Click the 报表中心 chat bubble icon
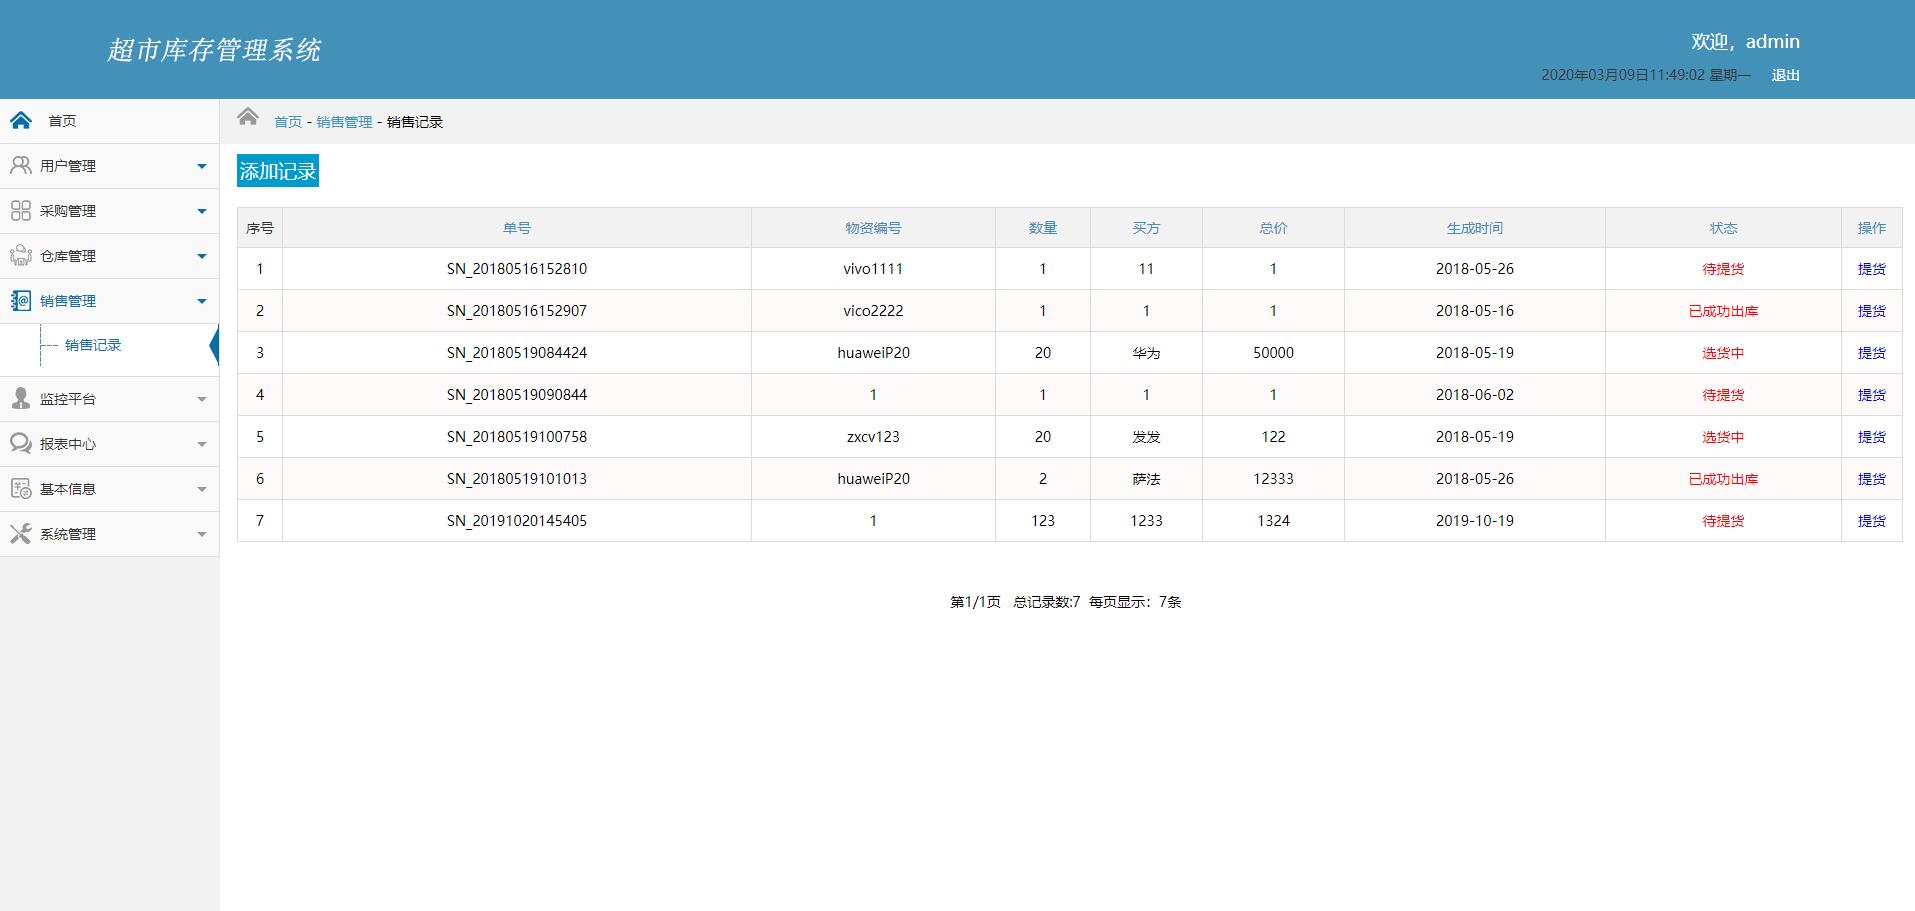This screenshot has height=911, width=1915. point(21,444)
